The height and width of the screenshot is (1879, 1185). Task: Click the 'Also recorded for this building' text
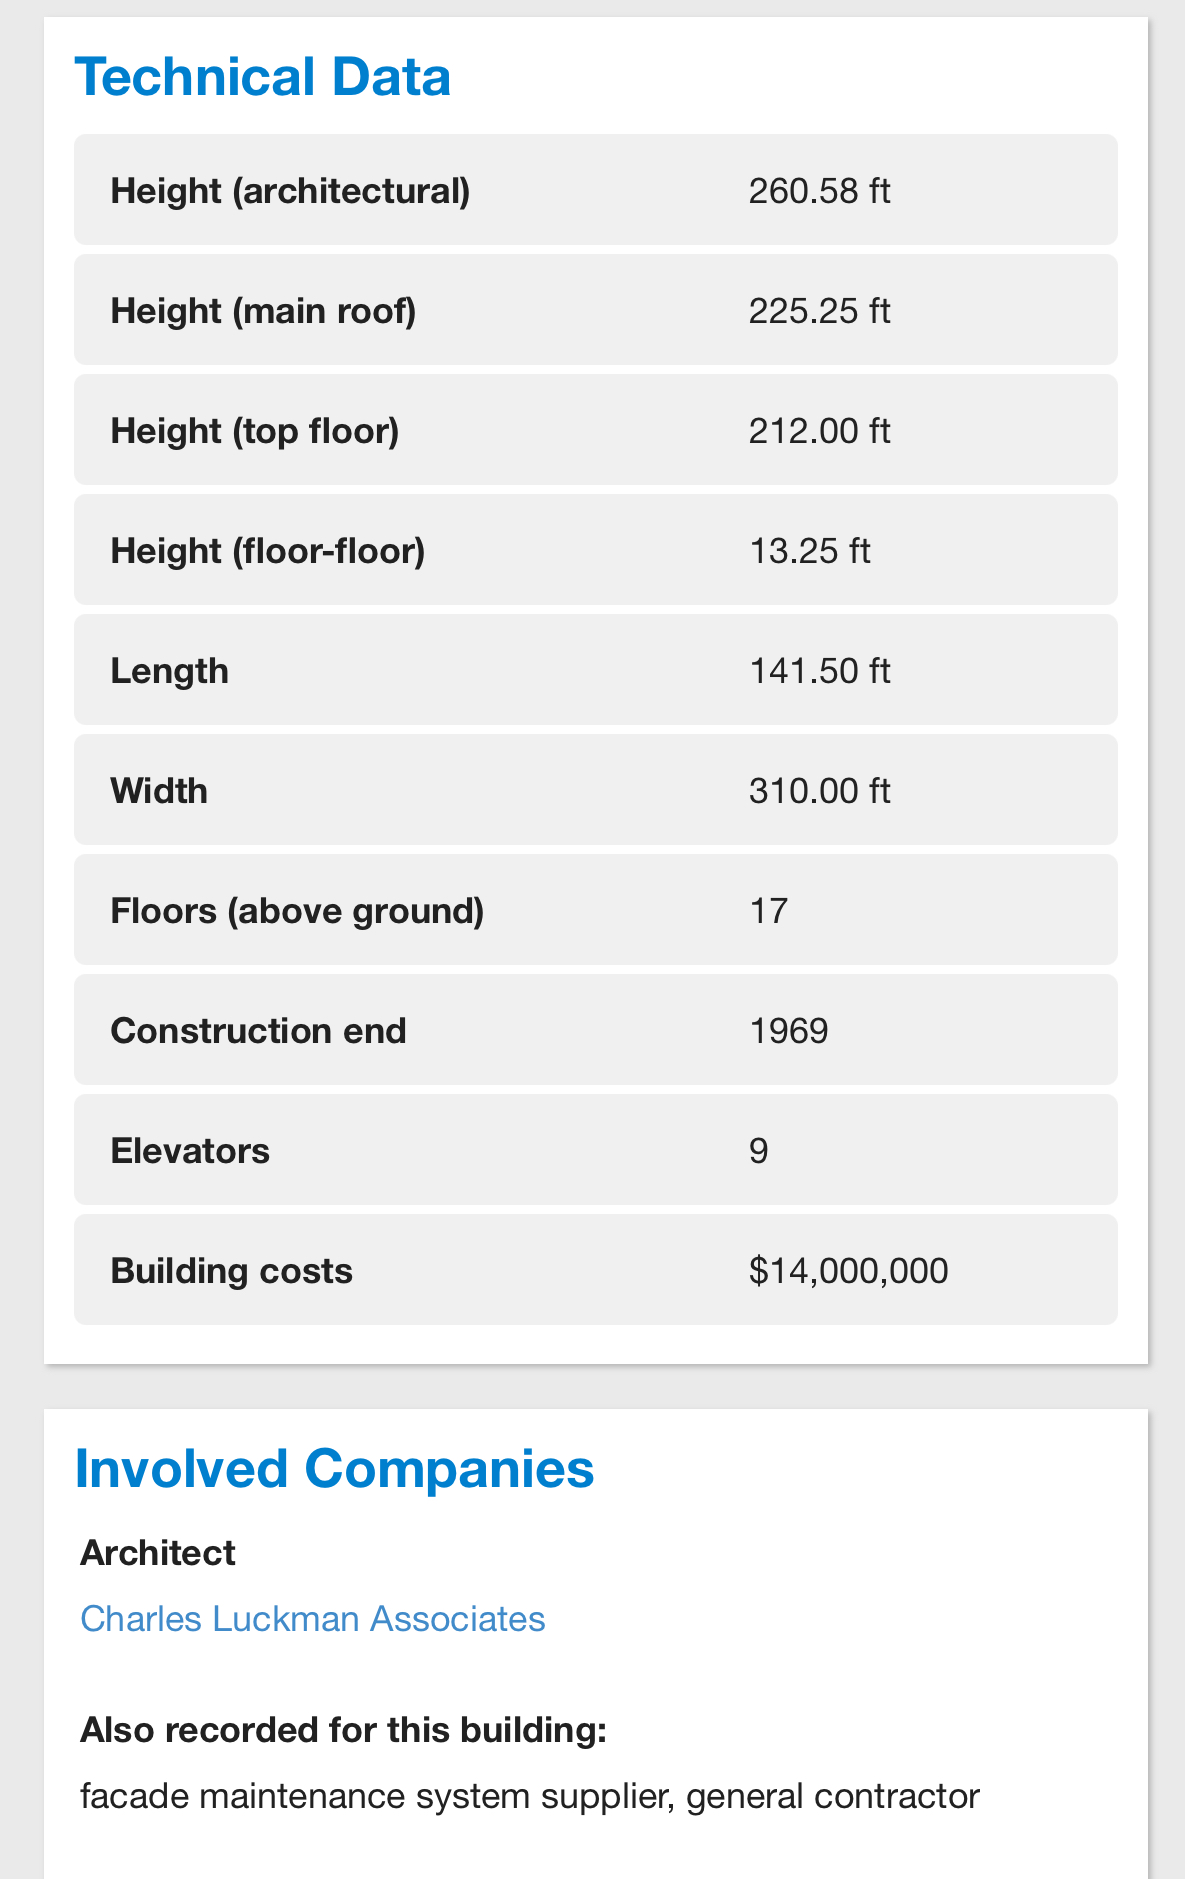[344, 1730]
